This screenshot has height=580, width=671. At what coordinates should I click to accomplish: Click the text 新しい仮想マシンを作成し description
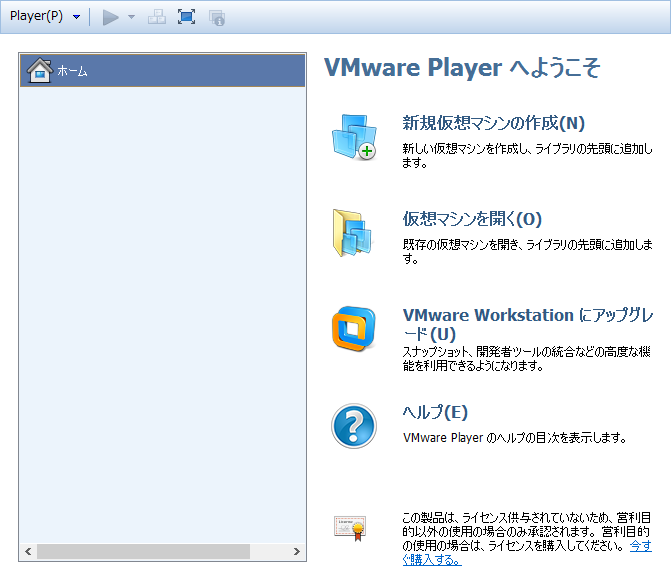[527, 155]
